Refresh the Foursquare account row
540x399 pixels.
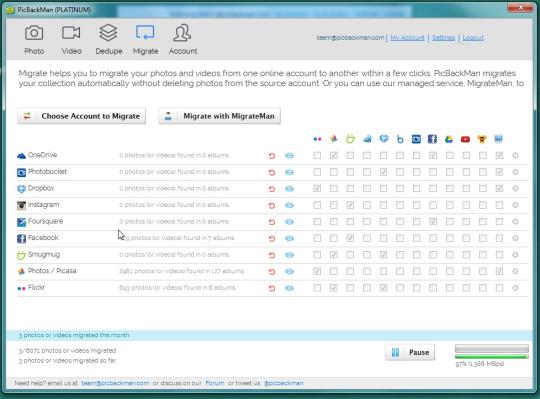[272, 222]
